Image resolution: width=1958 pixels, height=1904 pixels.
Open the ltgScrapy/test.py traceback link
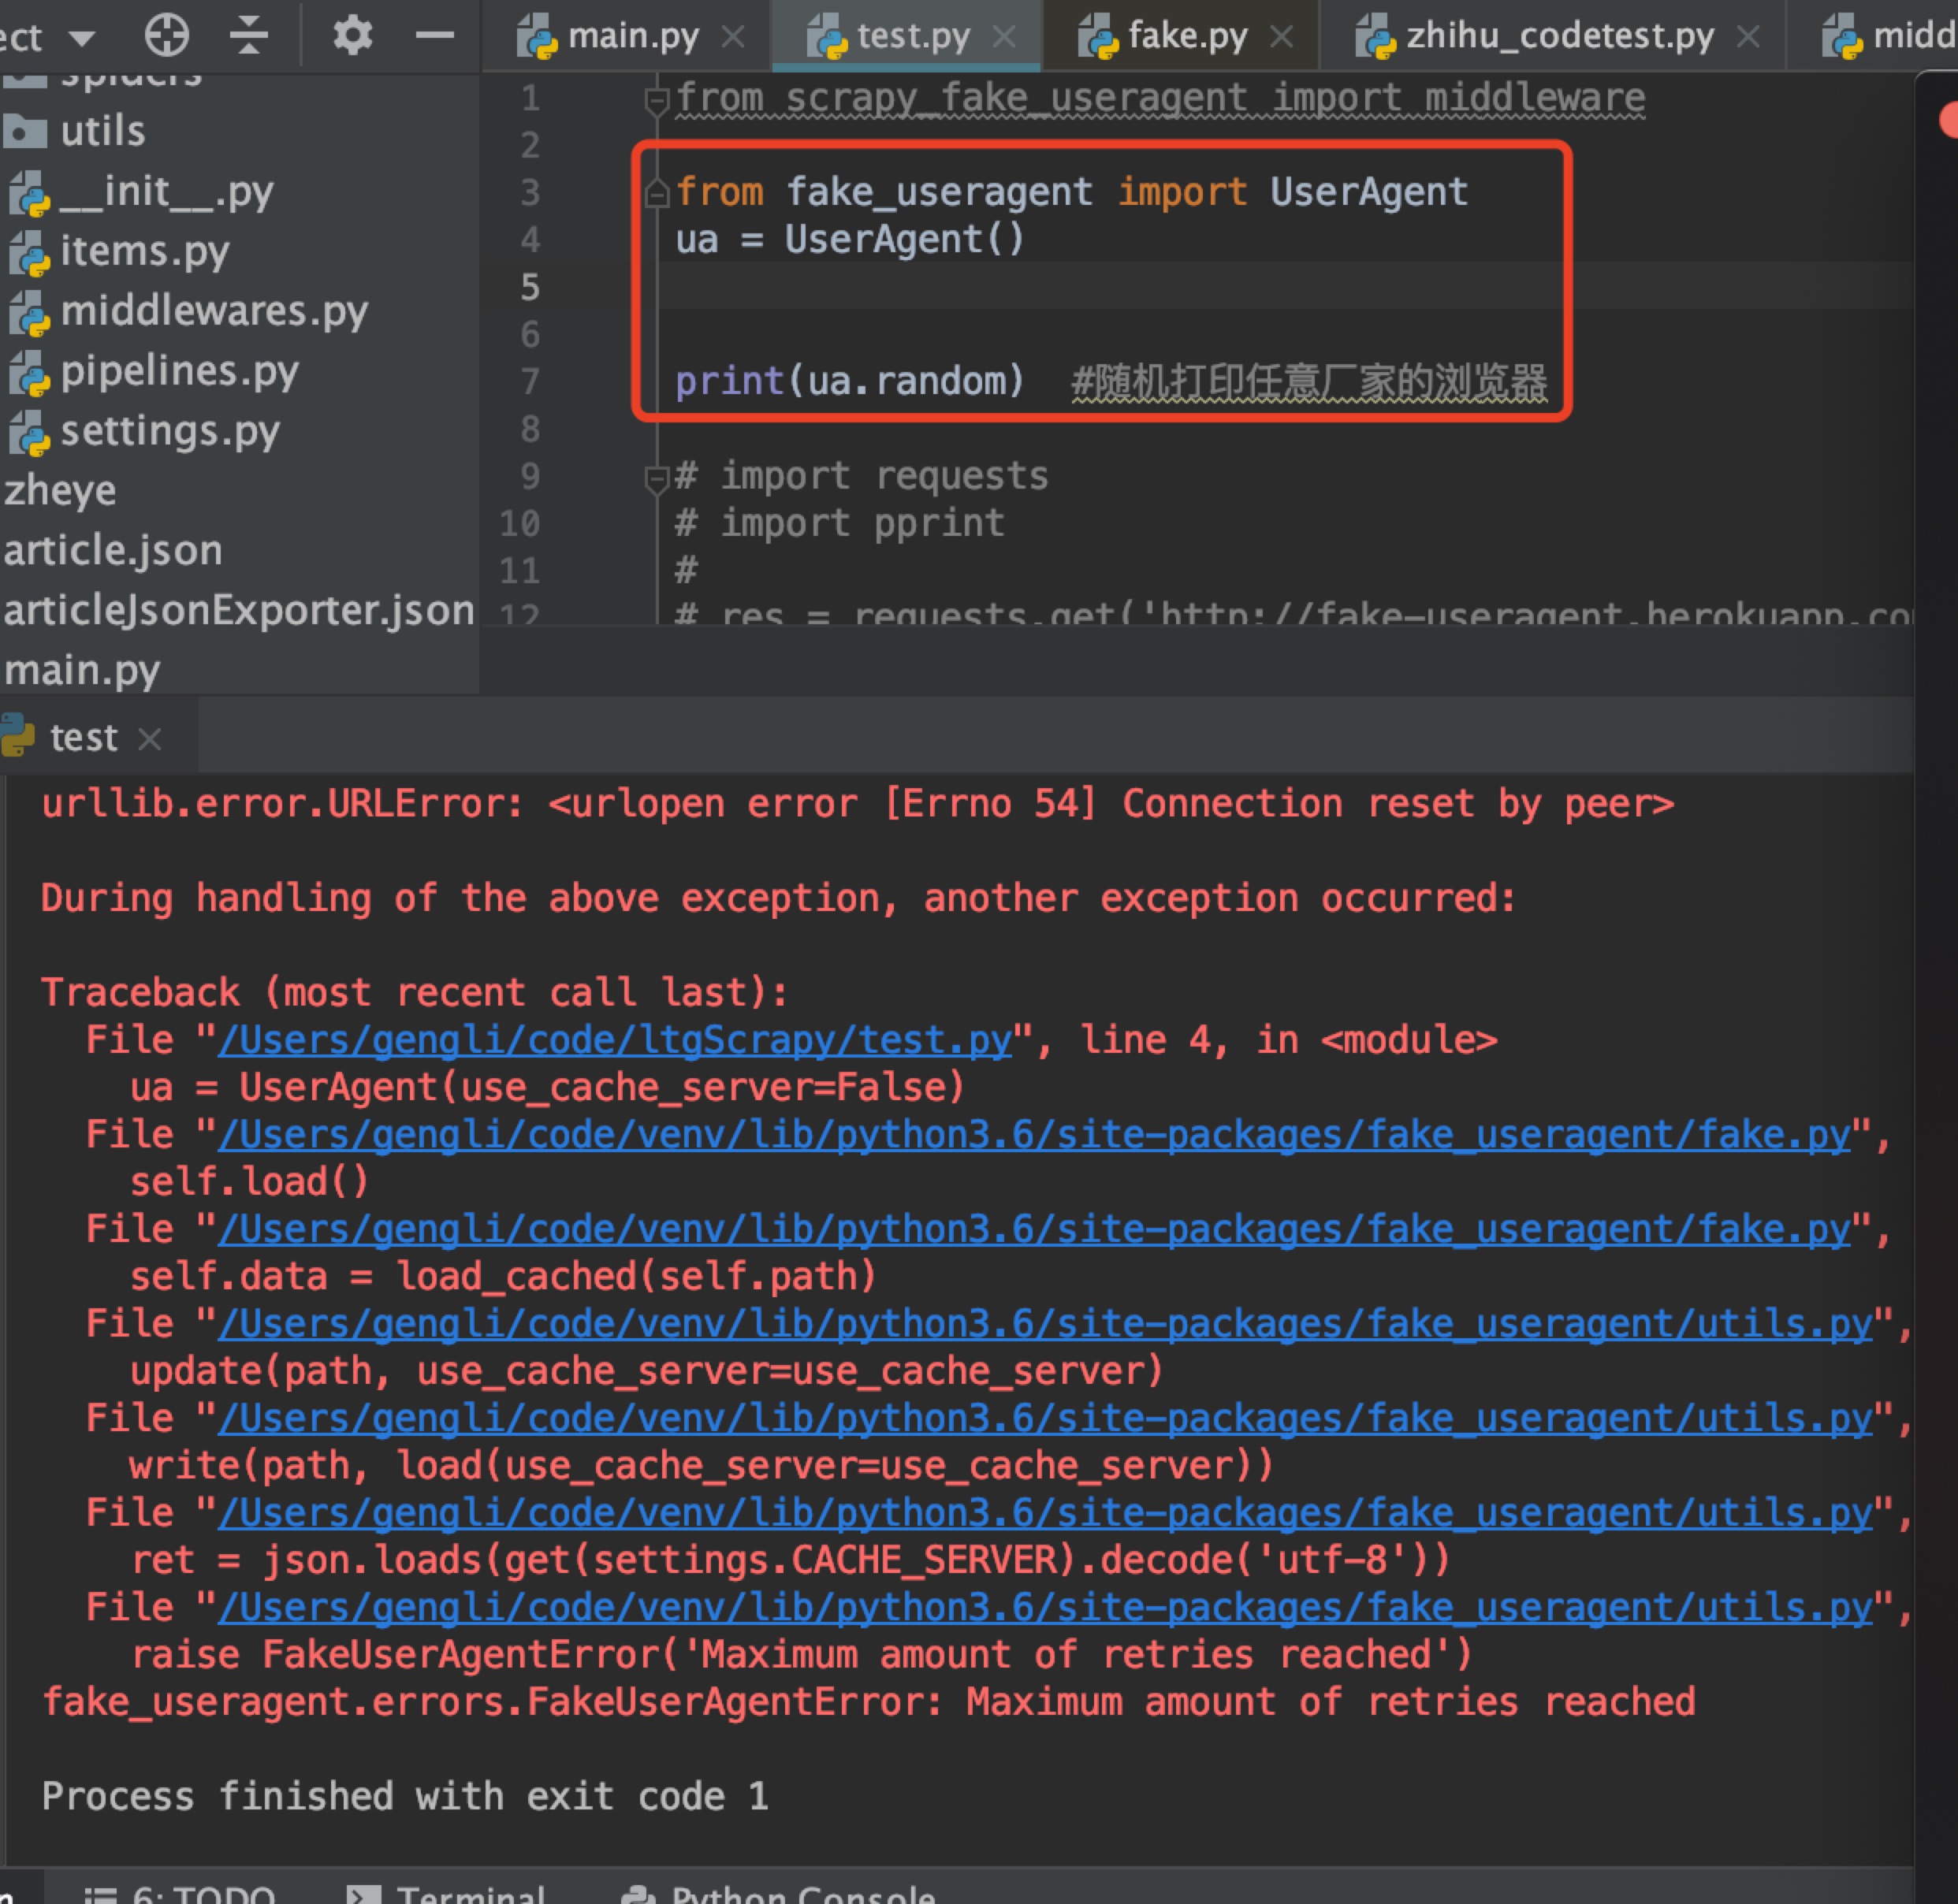point(615,1040)
